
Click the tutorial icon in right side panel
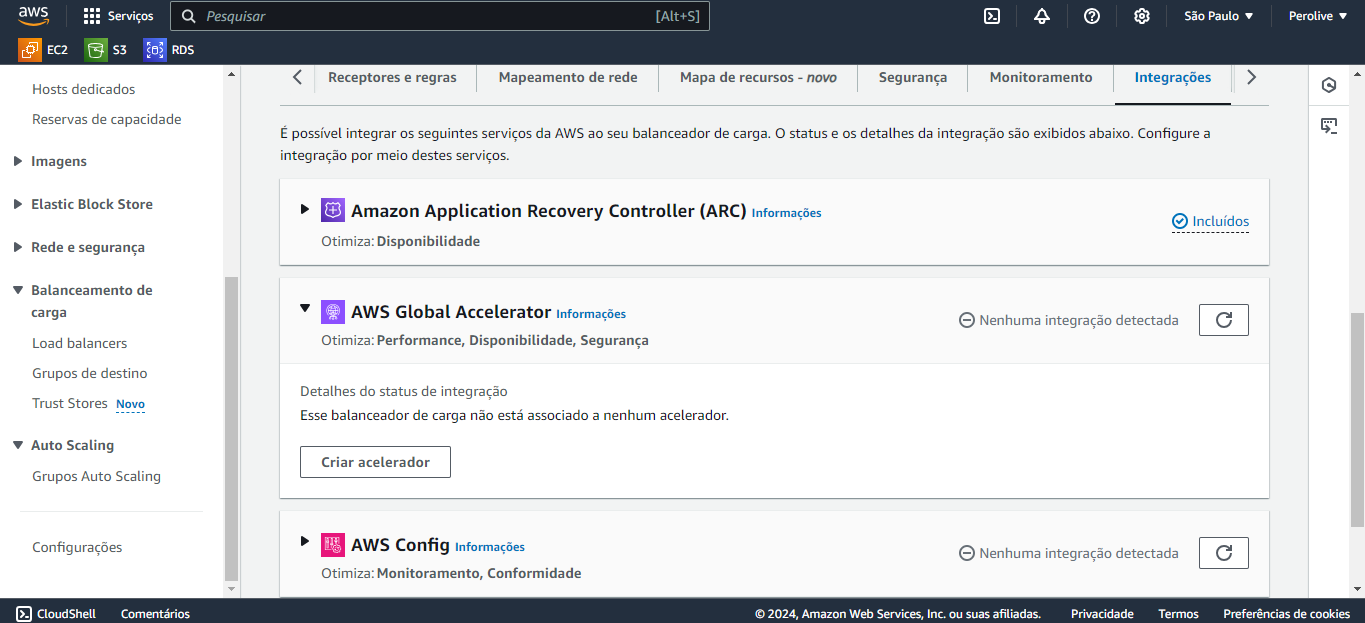pos(1329,125)
